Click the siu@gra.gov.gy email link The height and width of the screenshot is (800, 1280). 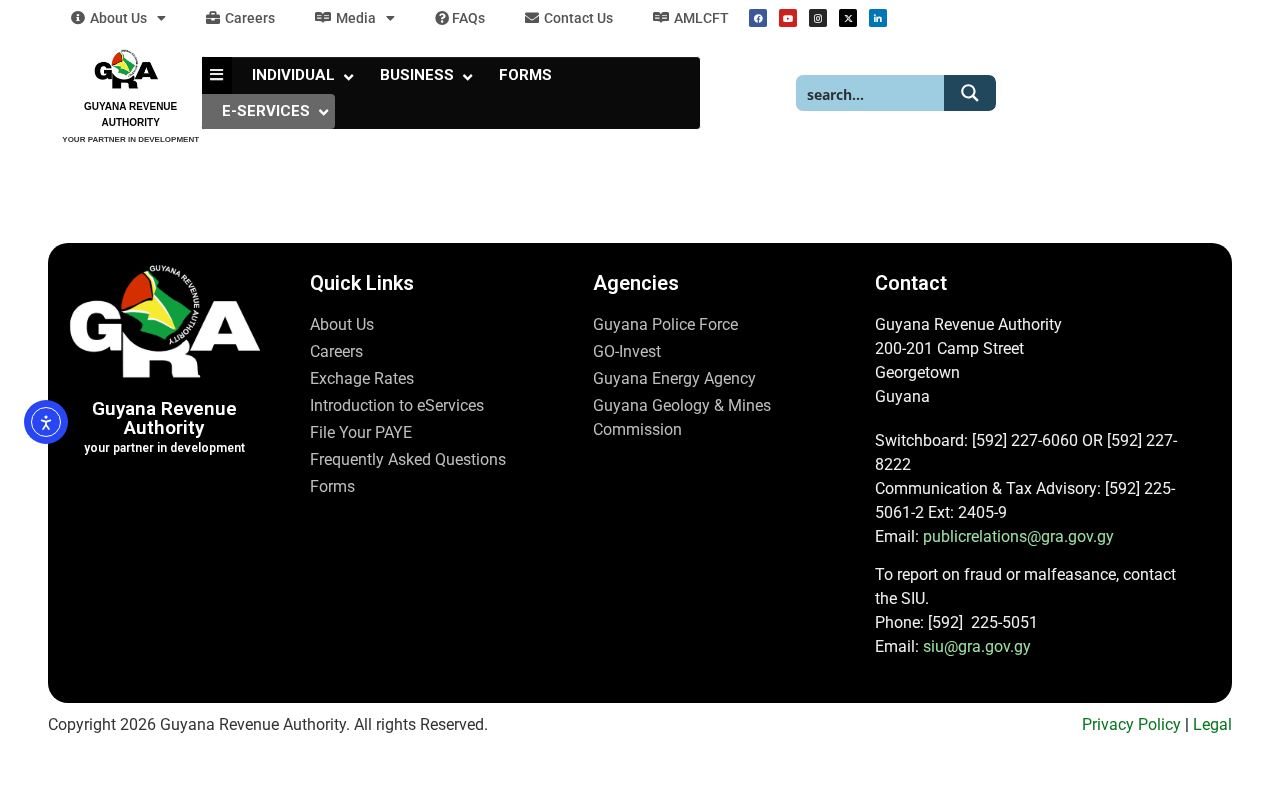[977, 647]
